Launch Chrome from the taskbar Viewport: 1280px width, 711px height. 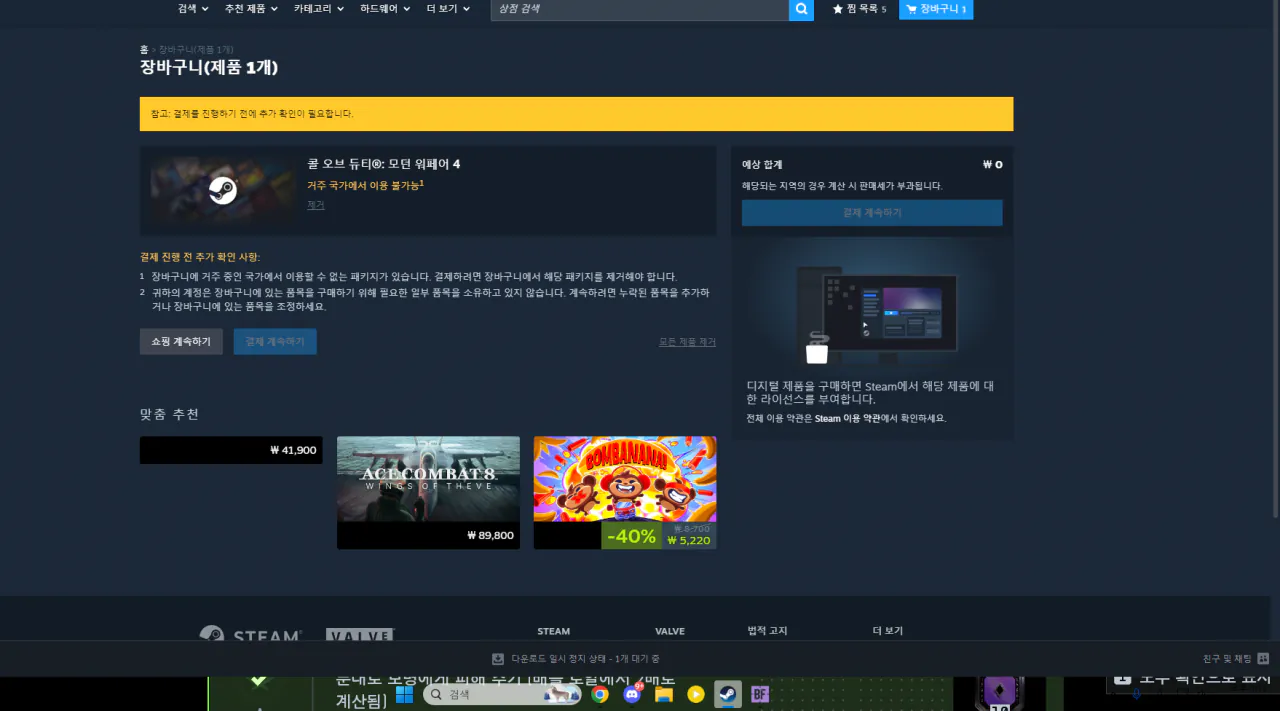[600, 694]
